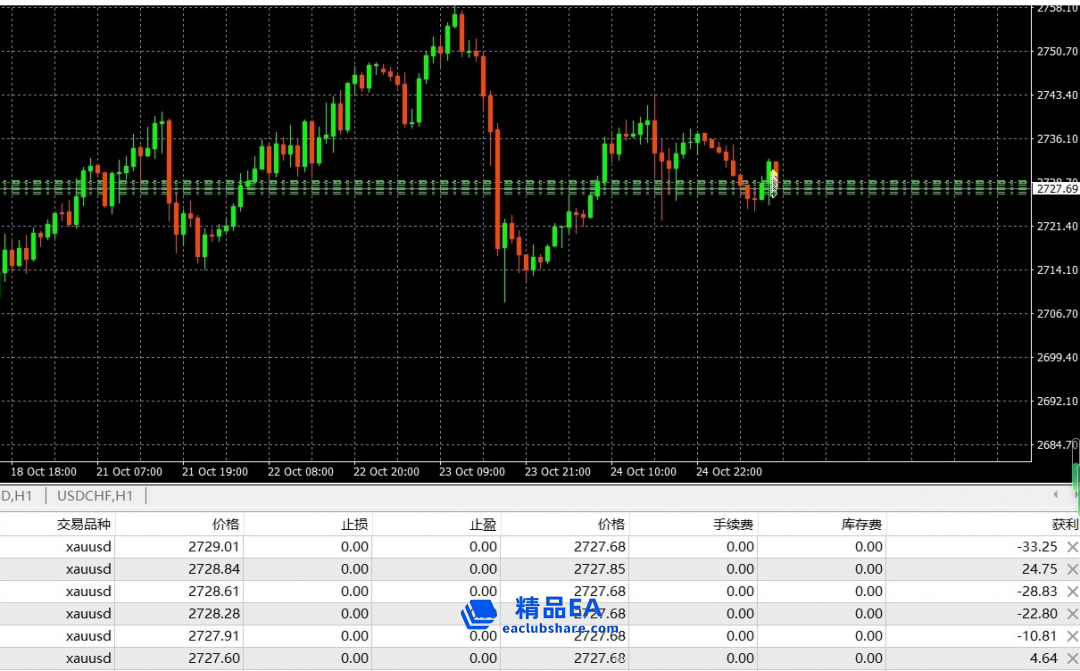Close the order with 4.64 profit
The image size is (1080, 671).
coord(1072,658)
